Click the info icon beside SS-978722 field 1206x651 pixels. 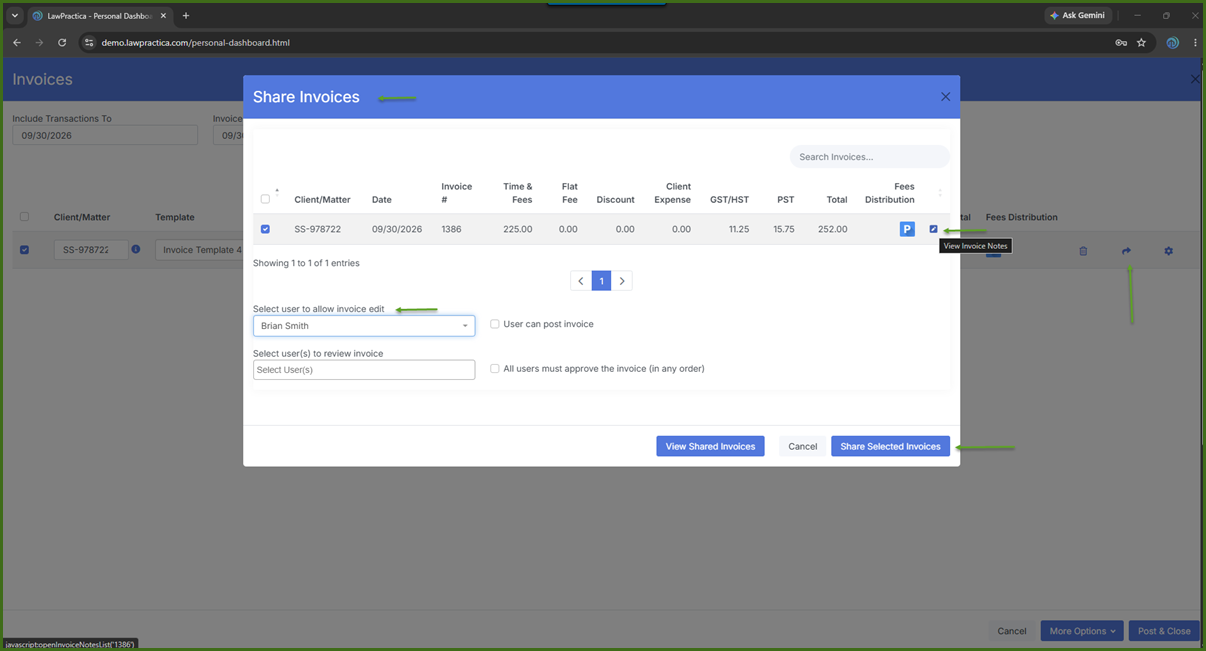click(x=136, y=249)
